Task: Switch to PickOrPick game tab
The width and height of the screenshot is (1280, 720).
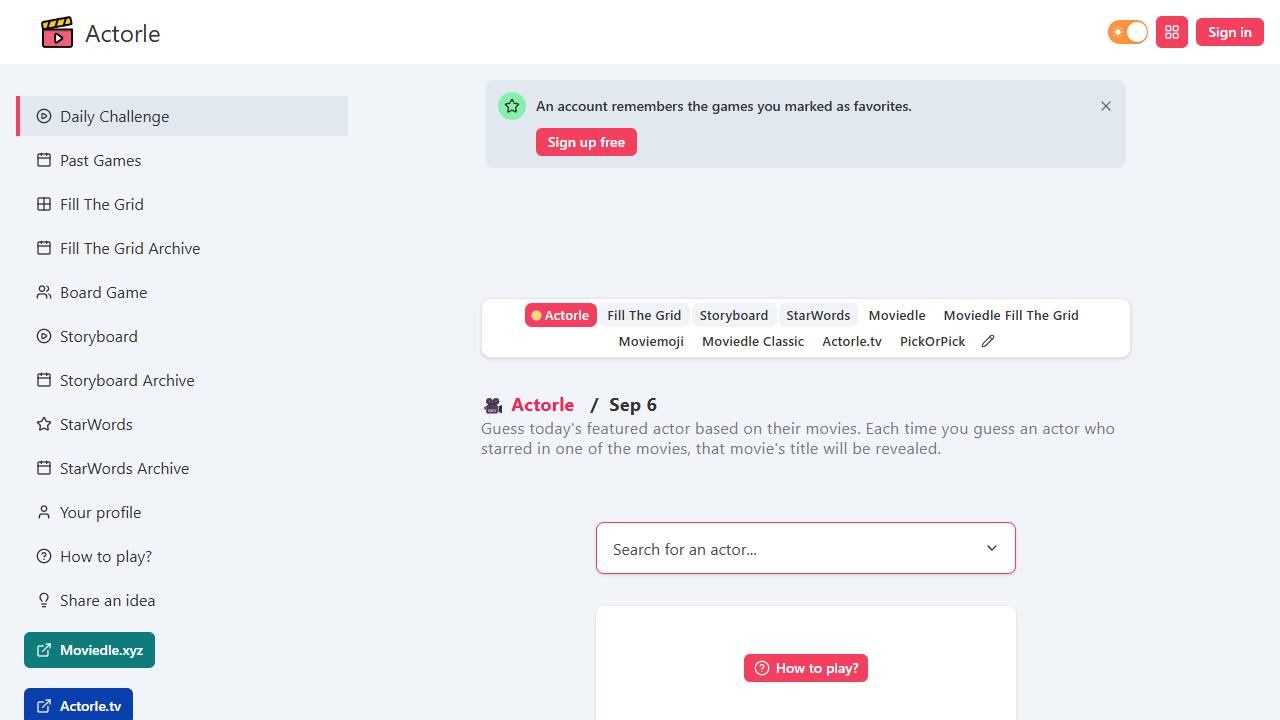Action: (x=933, y=341)
